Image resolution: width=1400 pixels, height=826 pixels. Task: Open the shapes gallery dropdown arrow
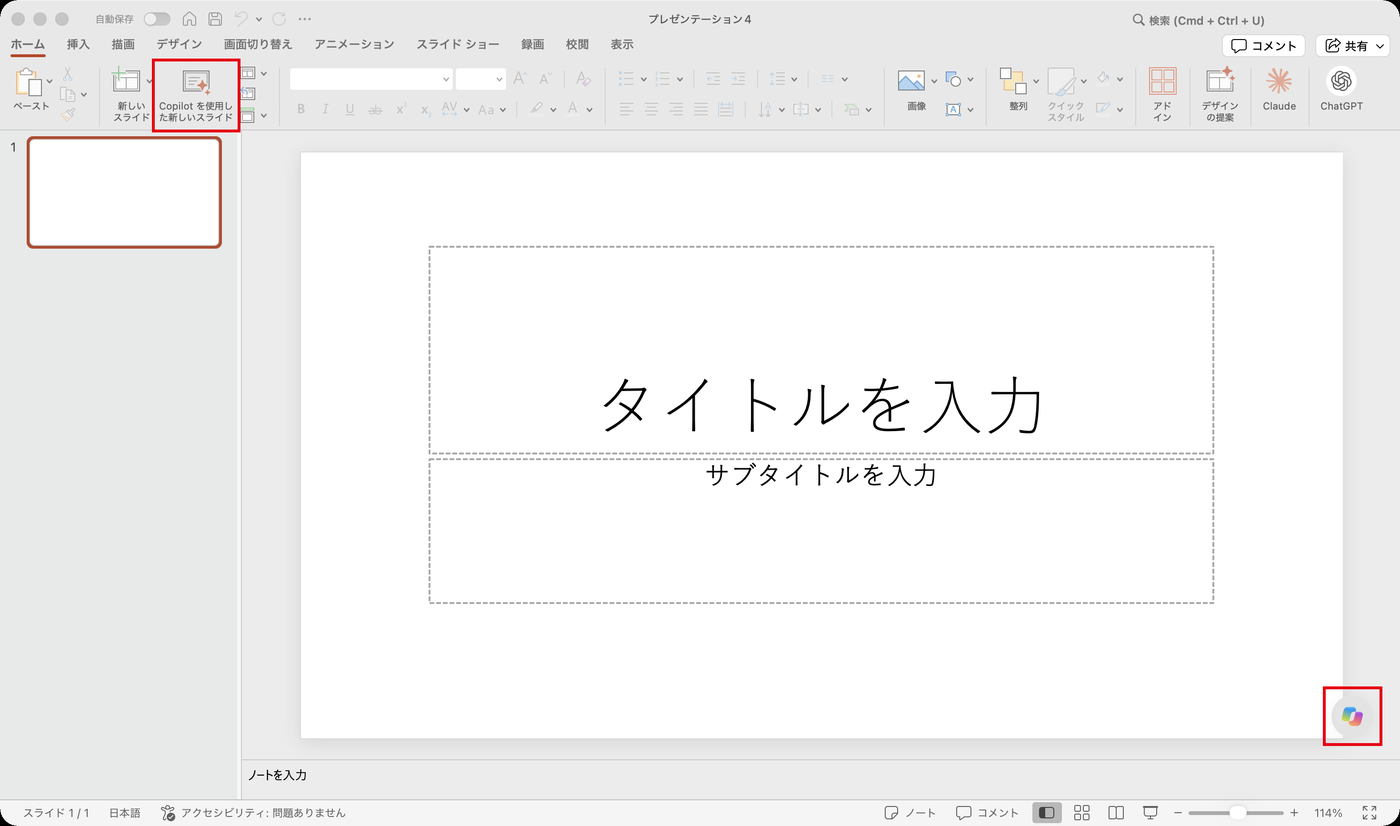tap(970, 80)
